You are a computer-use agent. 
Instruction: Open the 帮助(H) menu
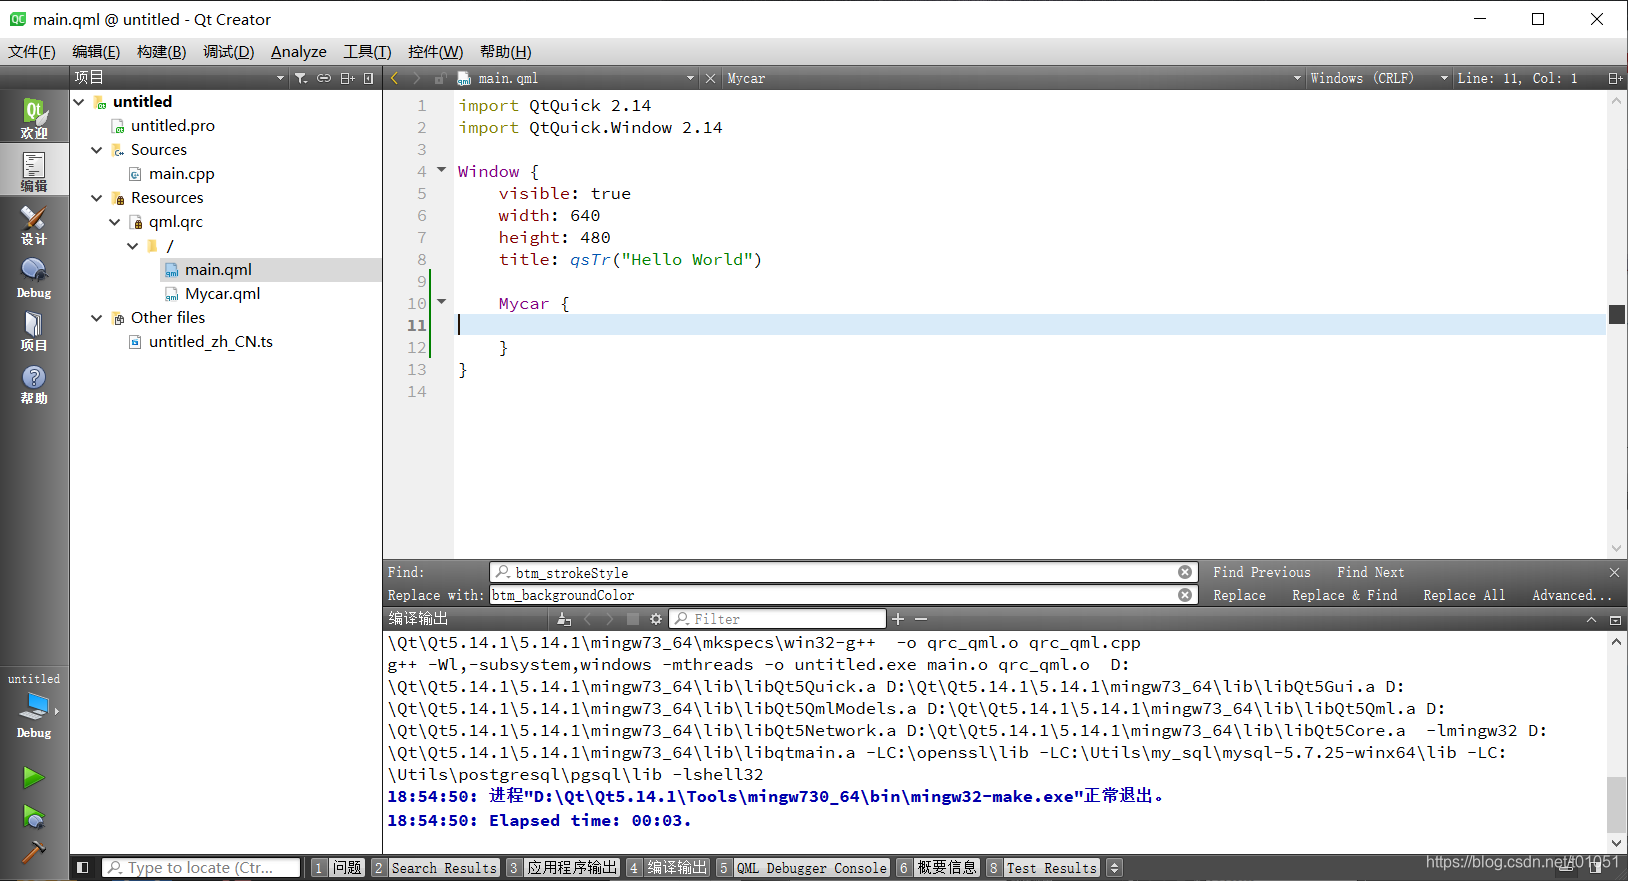(505, 51)
